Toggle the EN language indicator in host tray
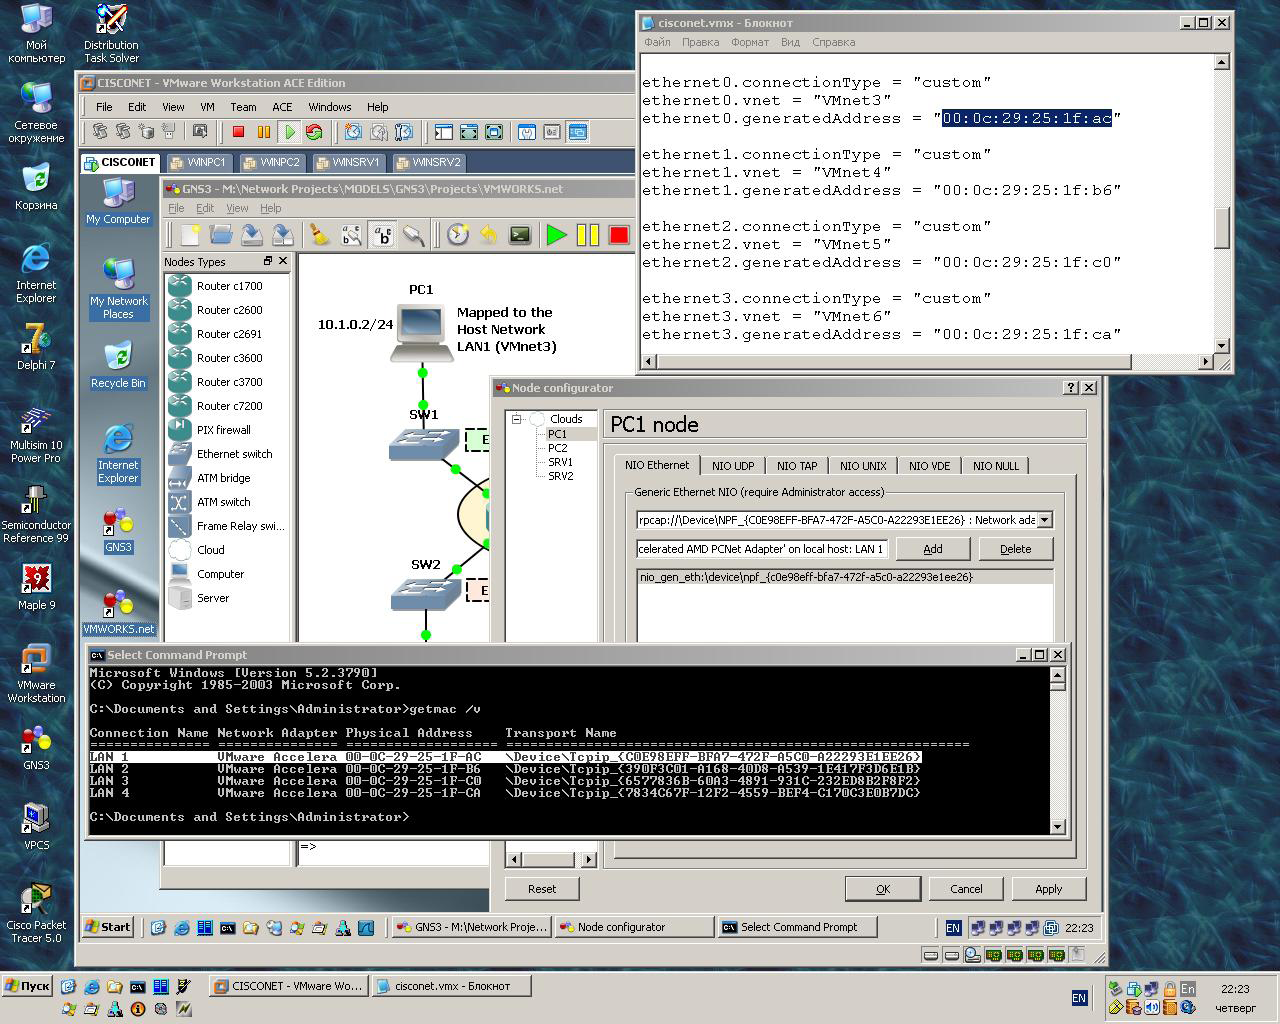This screenshot has height=1024, width=1280. (1079, 997)
